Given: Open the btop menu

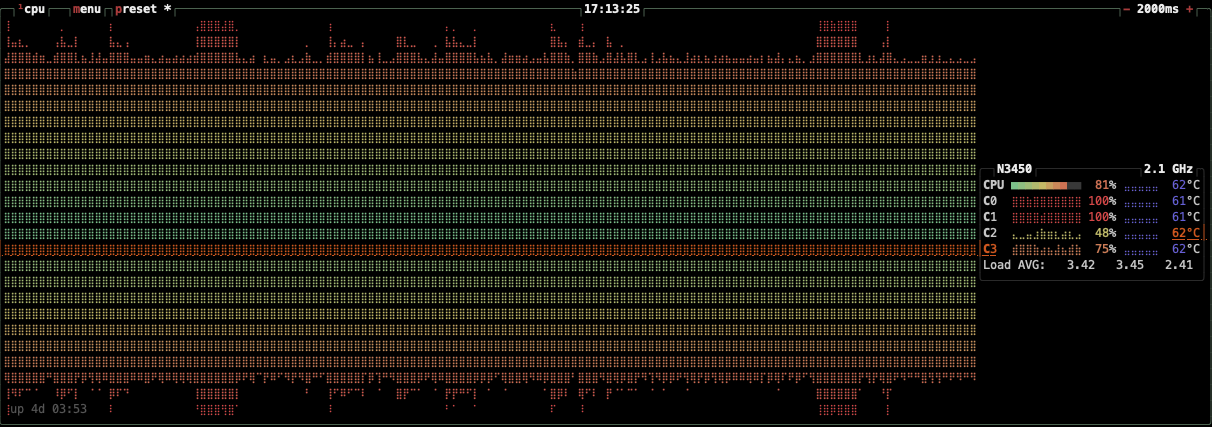Looking at the screenshot, I should click(87, 8).
